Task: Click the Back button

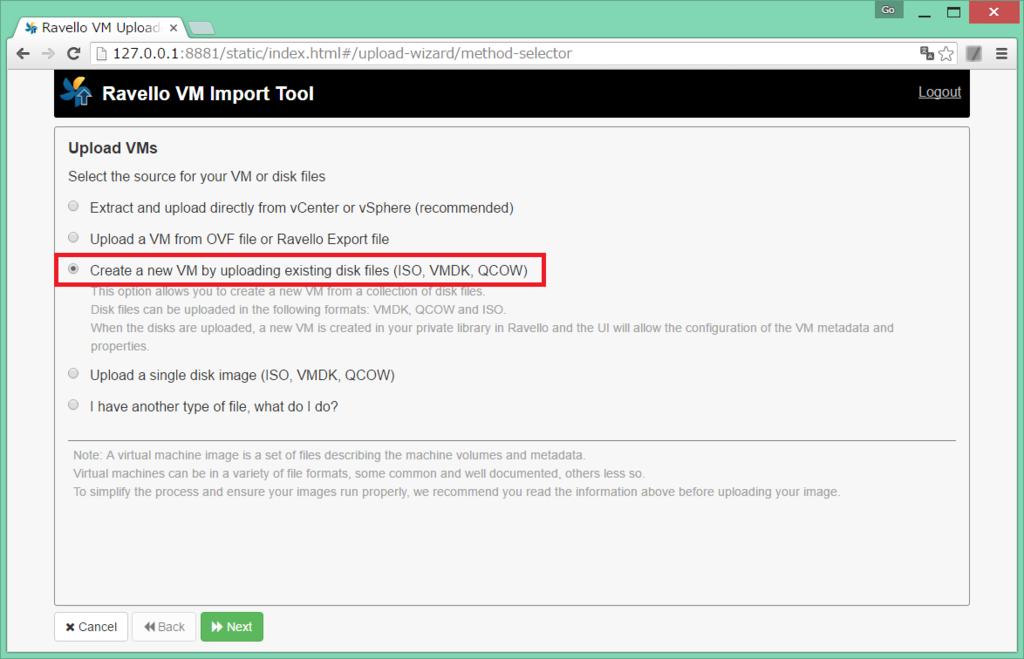Action: click(164, 627)
